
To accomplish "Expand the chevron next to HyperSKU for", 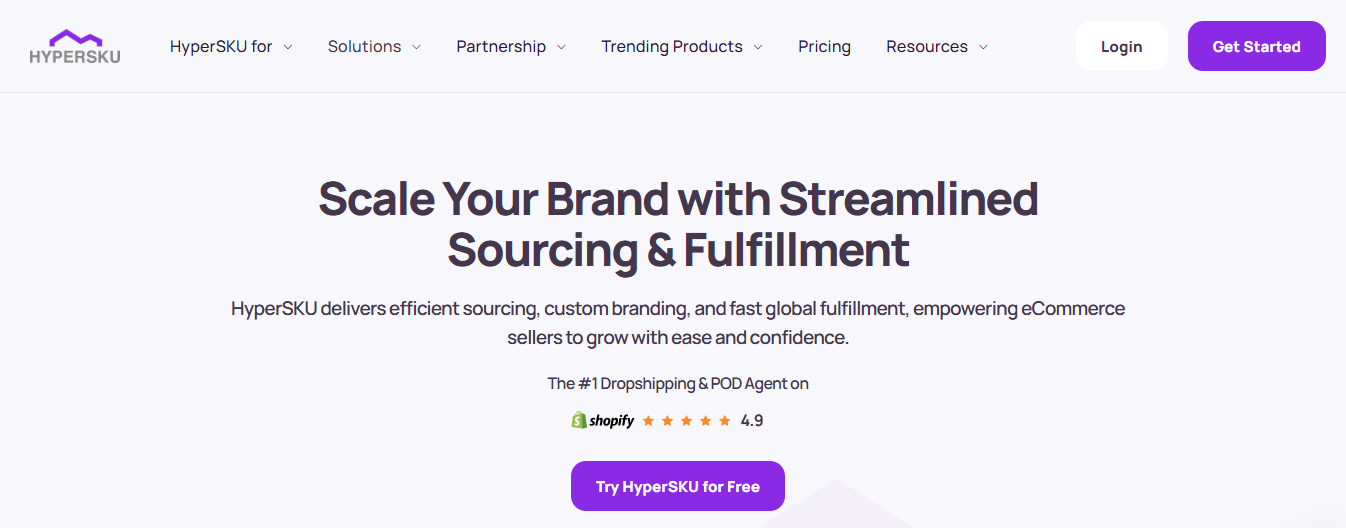I will [x=288, y=47].
